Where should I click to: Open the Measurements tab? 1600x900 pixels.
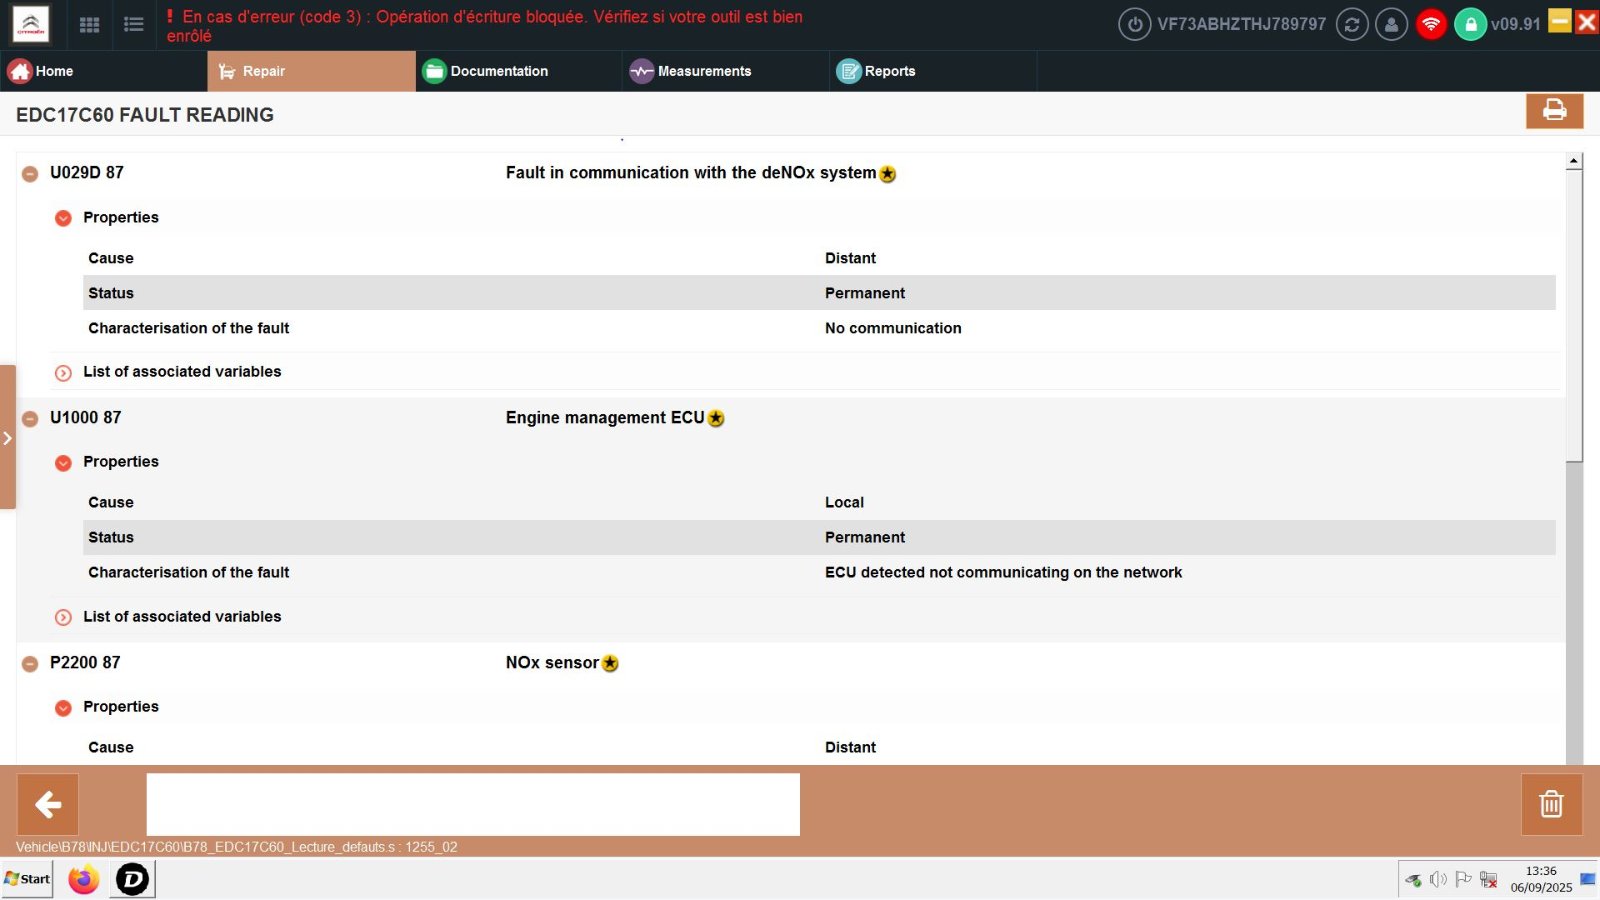(x=725, y=71)
